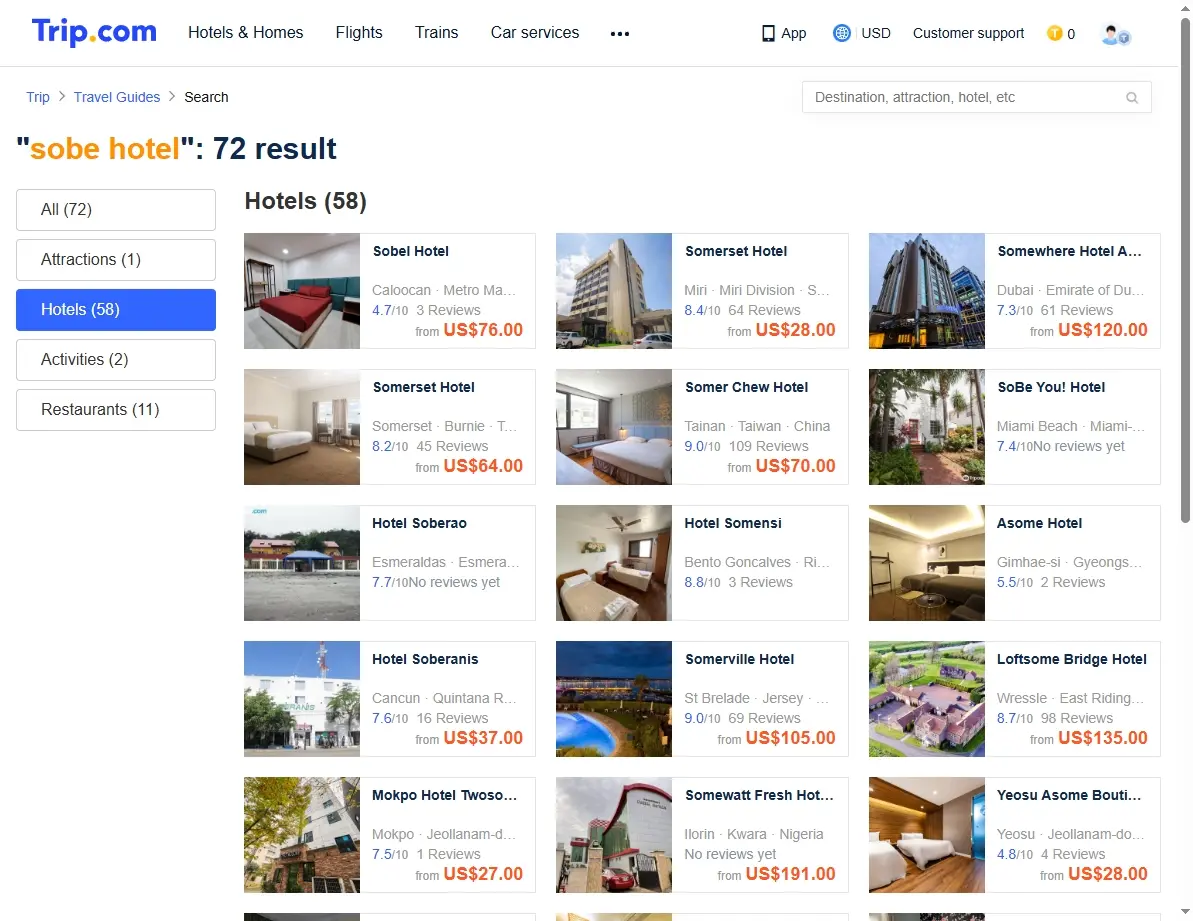Viewport: 1193px width, 921px height.
Task: Click the SoBe You! Hotel title
Action: pos(1051,388)
